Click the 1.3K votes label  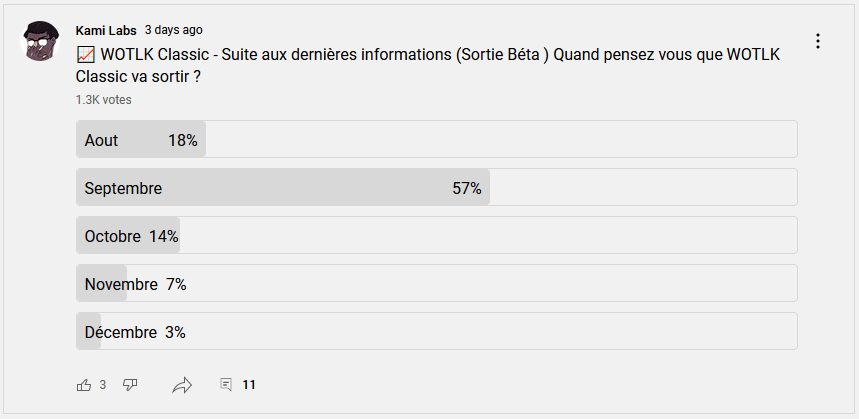click(x=103, y=100)
